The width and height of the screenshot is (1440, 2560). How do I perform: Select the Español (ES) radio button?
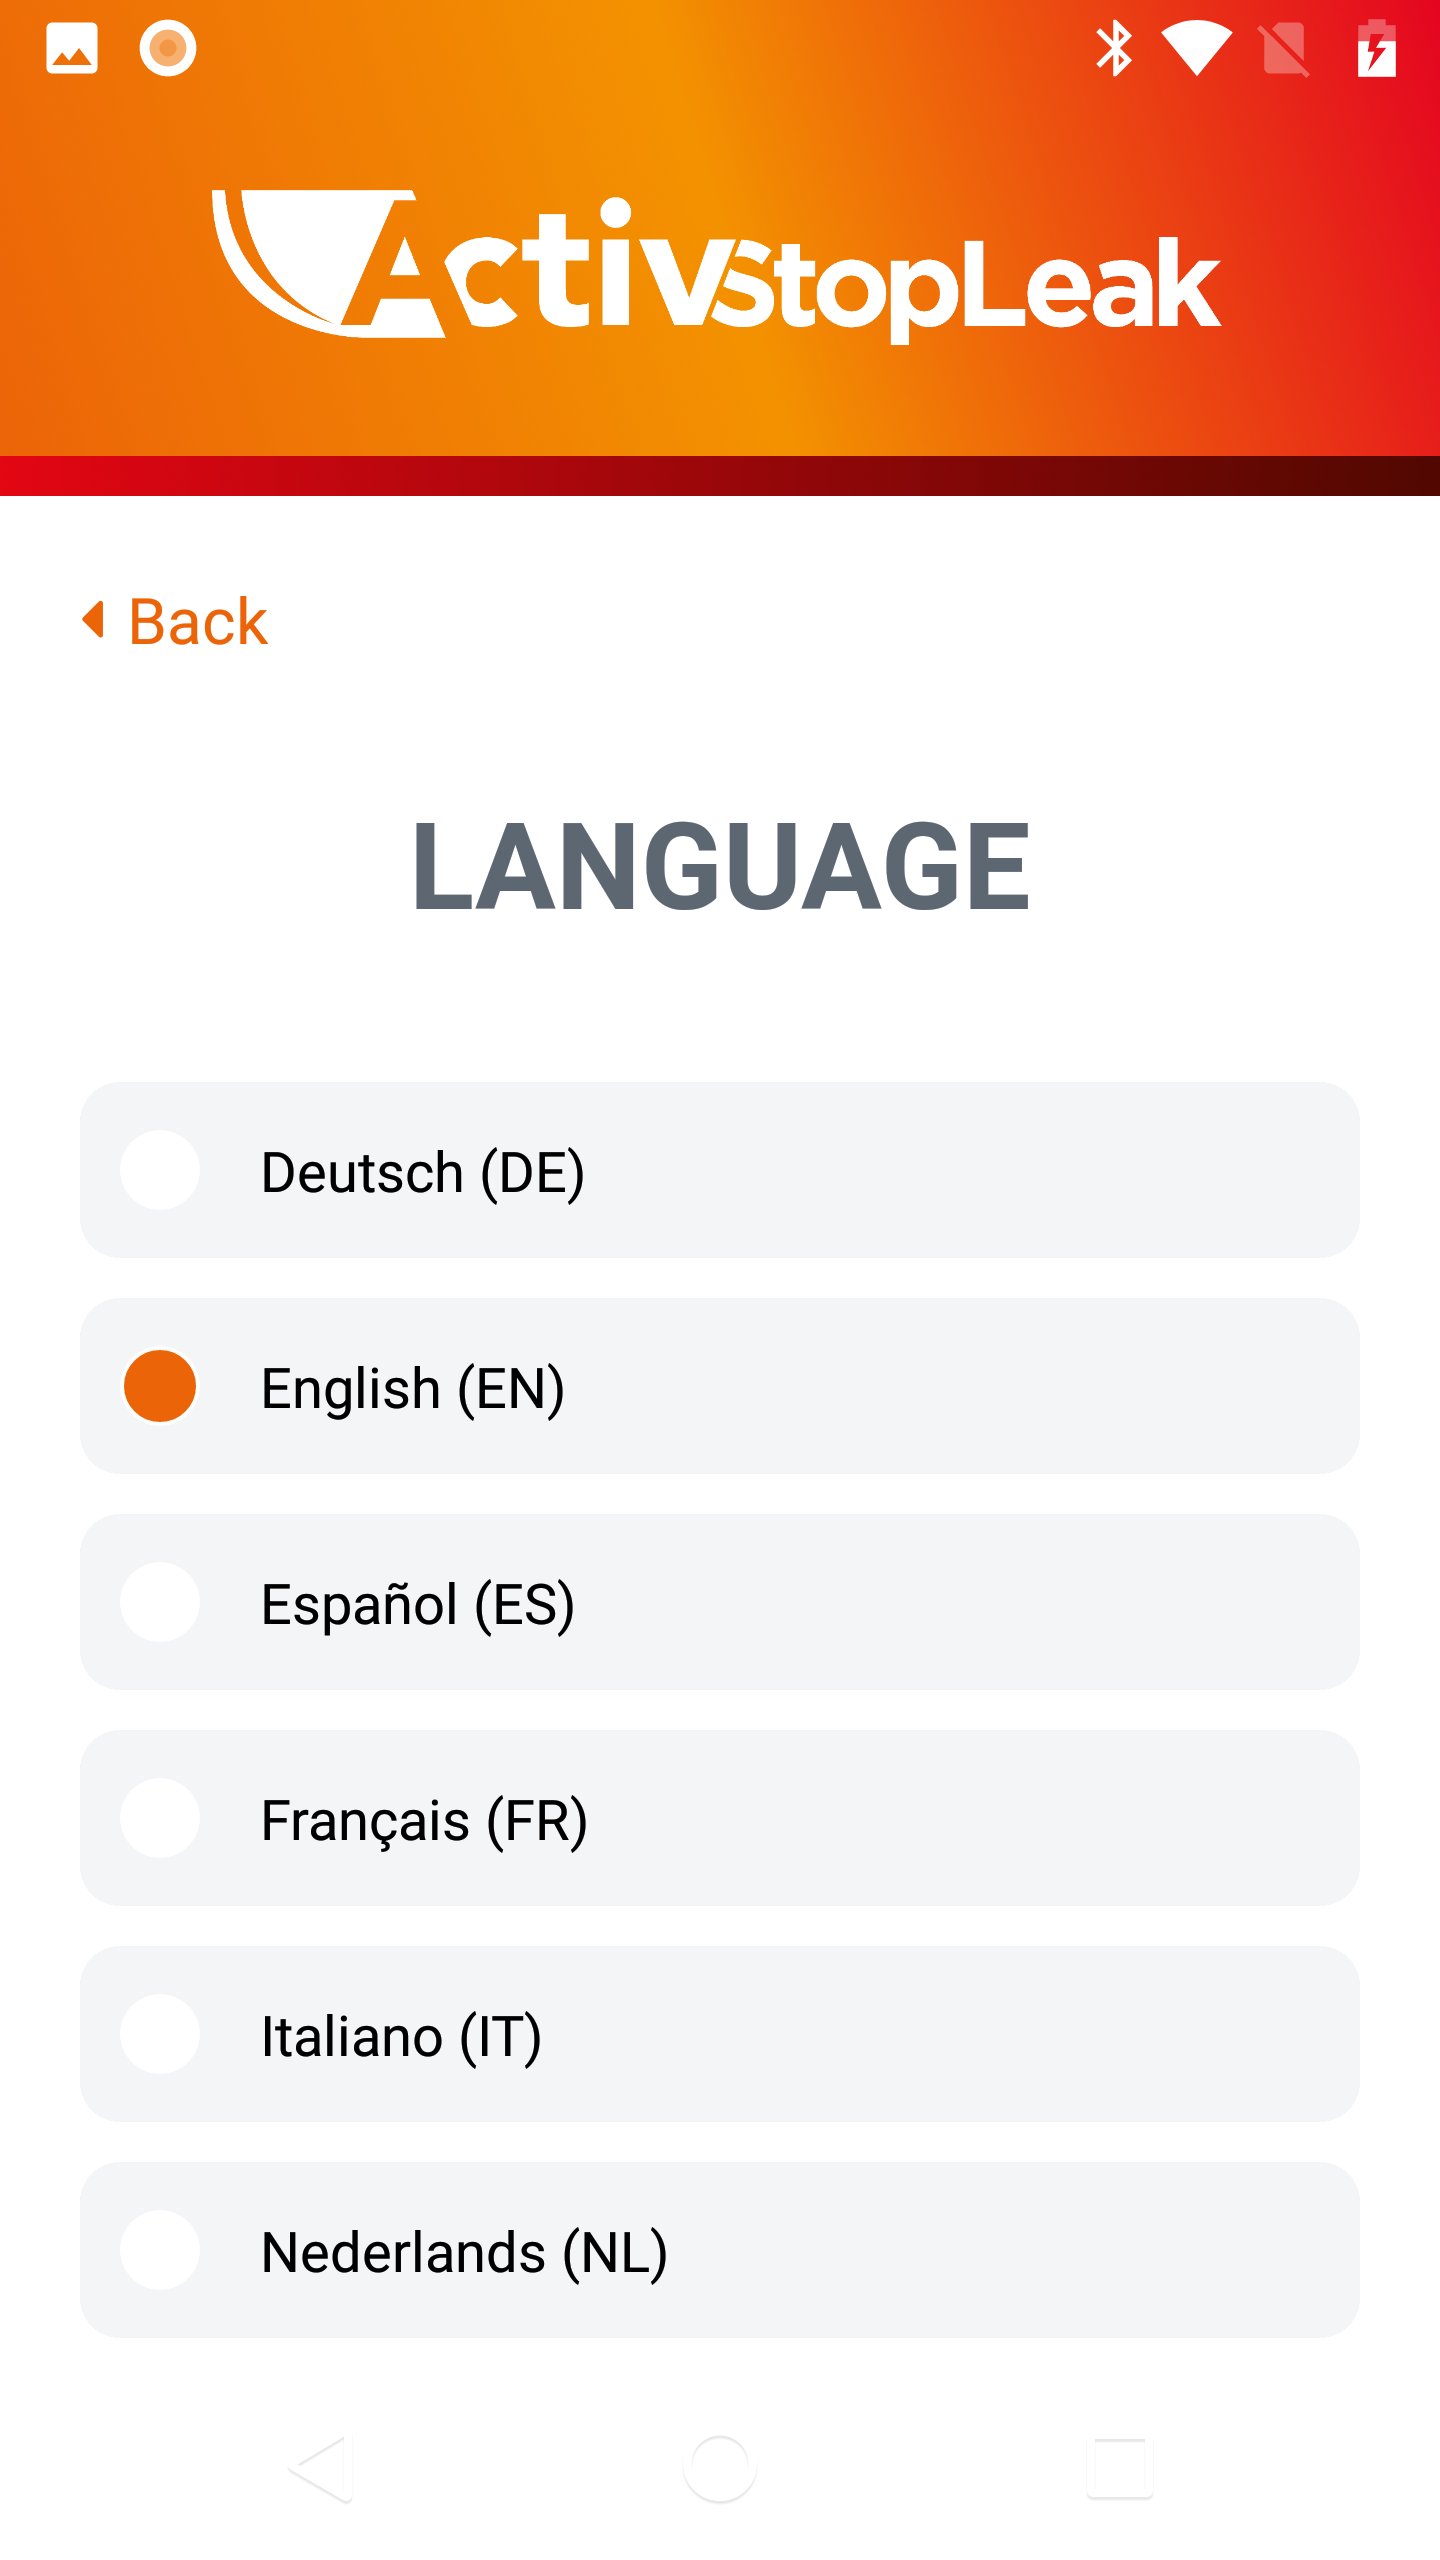[x=160, y=1602]
